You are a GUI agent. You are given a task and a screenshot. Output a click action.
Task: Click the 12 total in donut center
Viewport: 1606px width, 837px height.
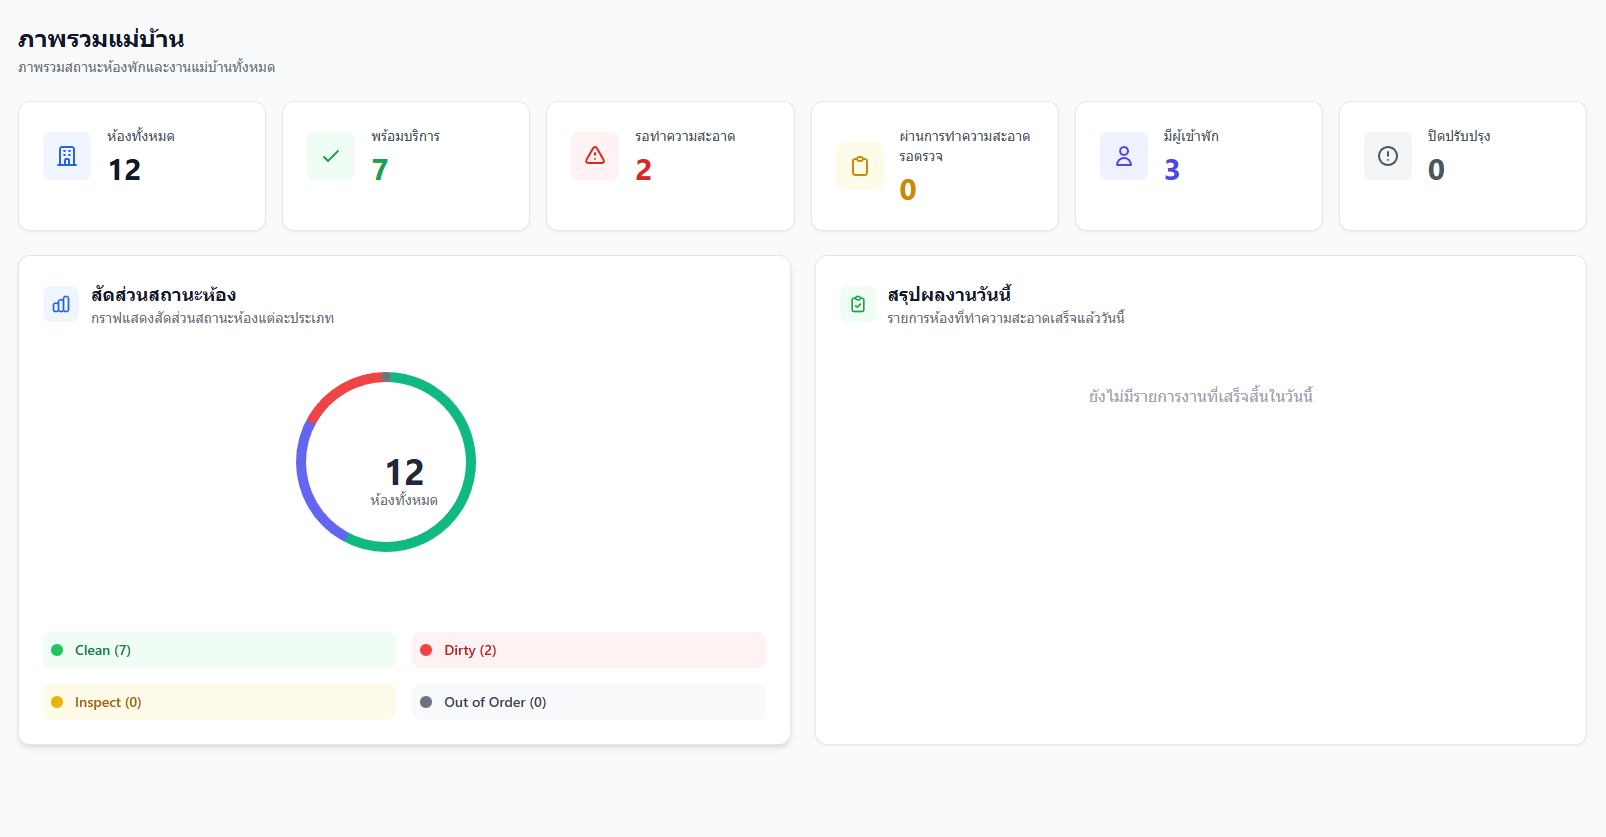tap(404, 472)
